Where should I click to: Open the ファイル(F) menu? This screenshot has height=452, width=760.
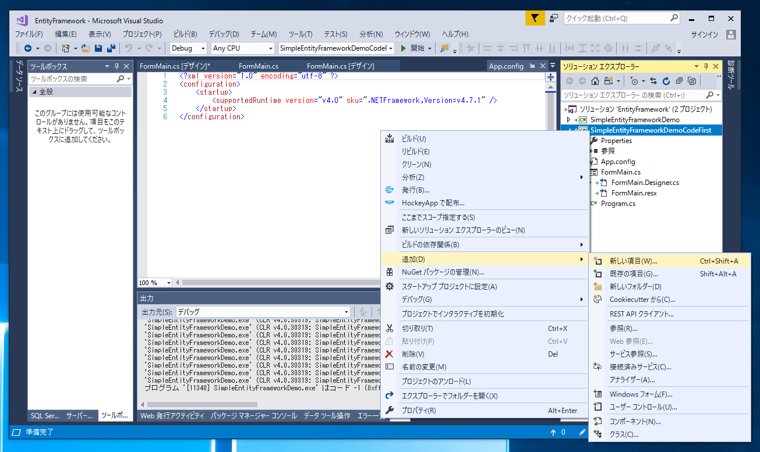point(29,34)
